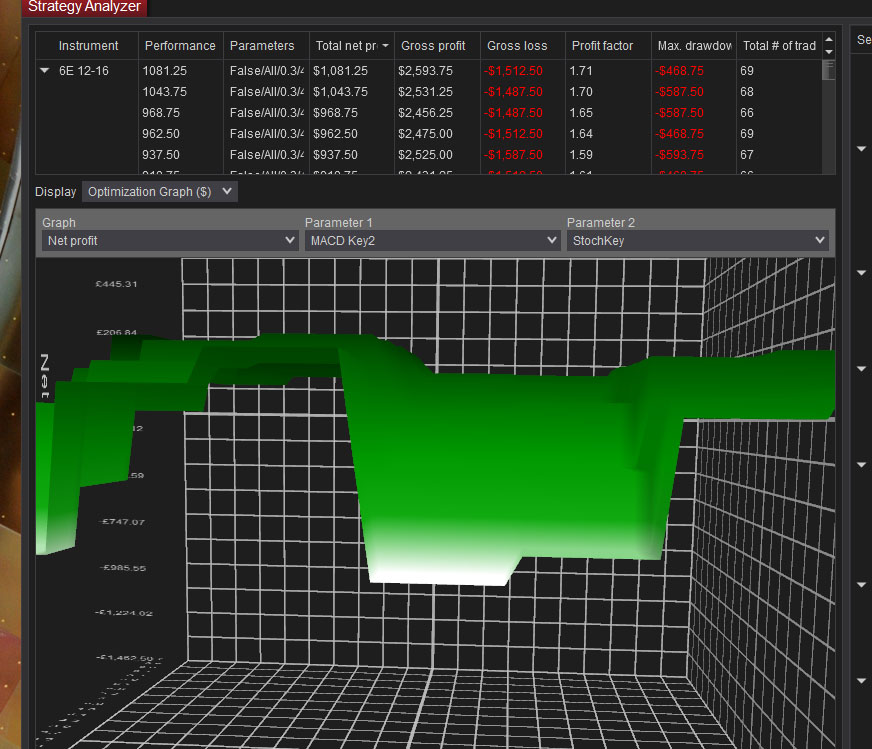Click total net profit cell $1,043.75
This screenshot has width=872, height=749.
click(x=340, y=92)
